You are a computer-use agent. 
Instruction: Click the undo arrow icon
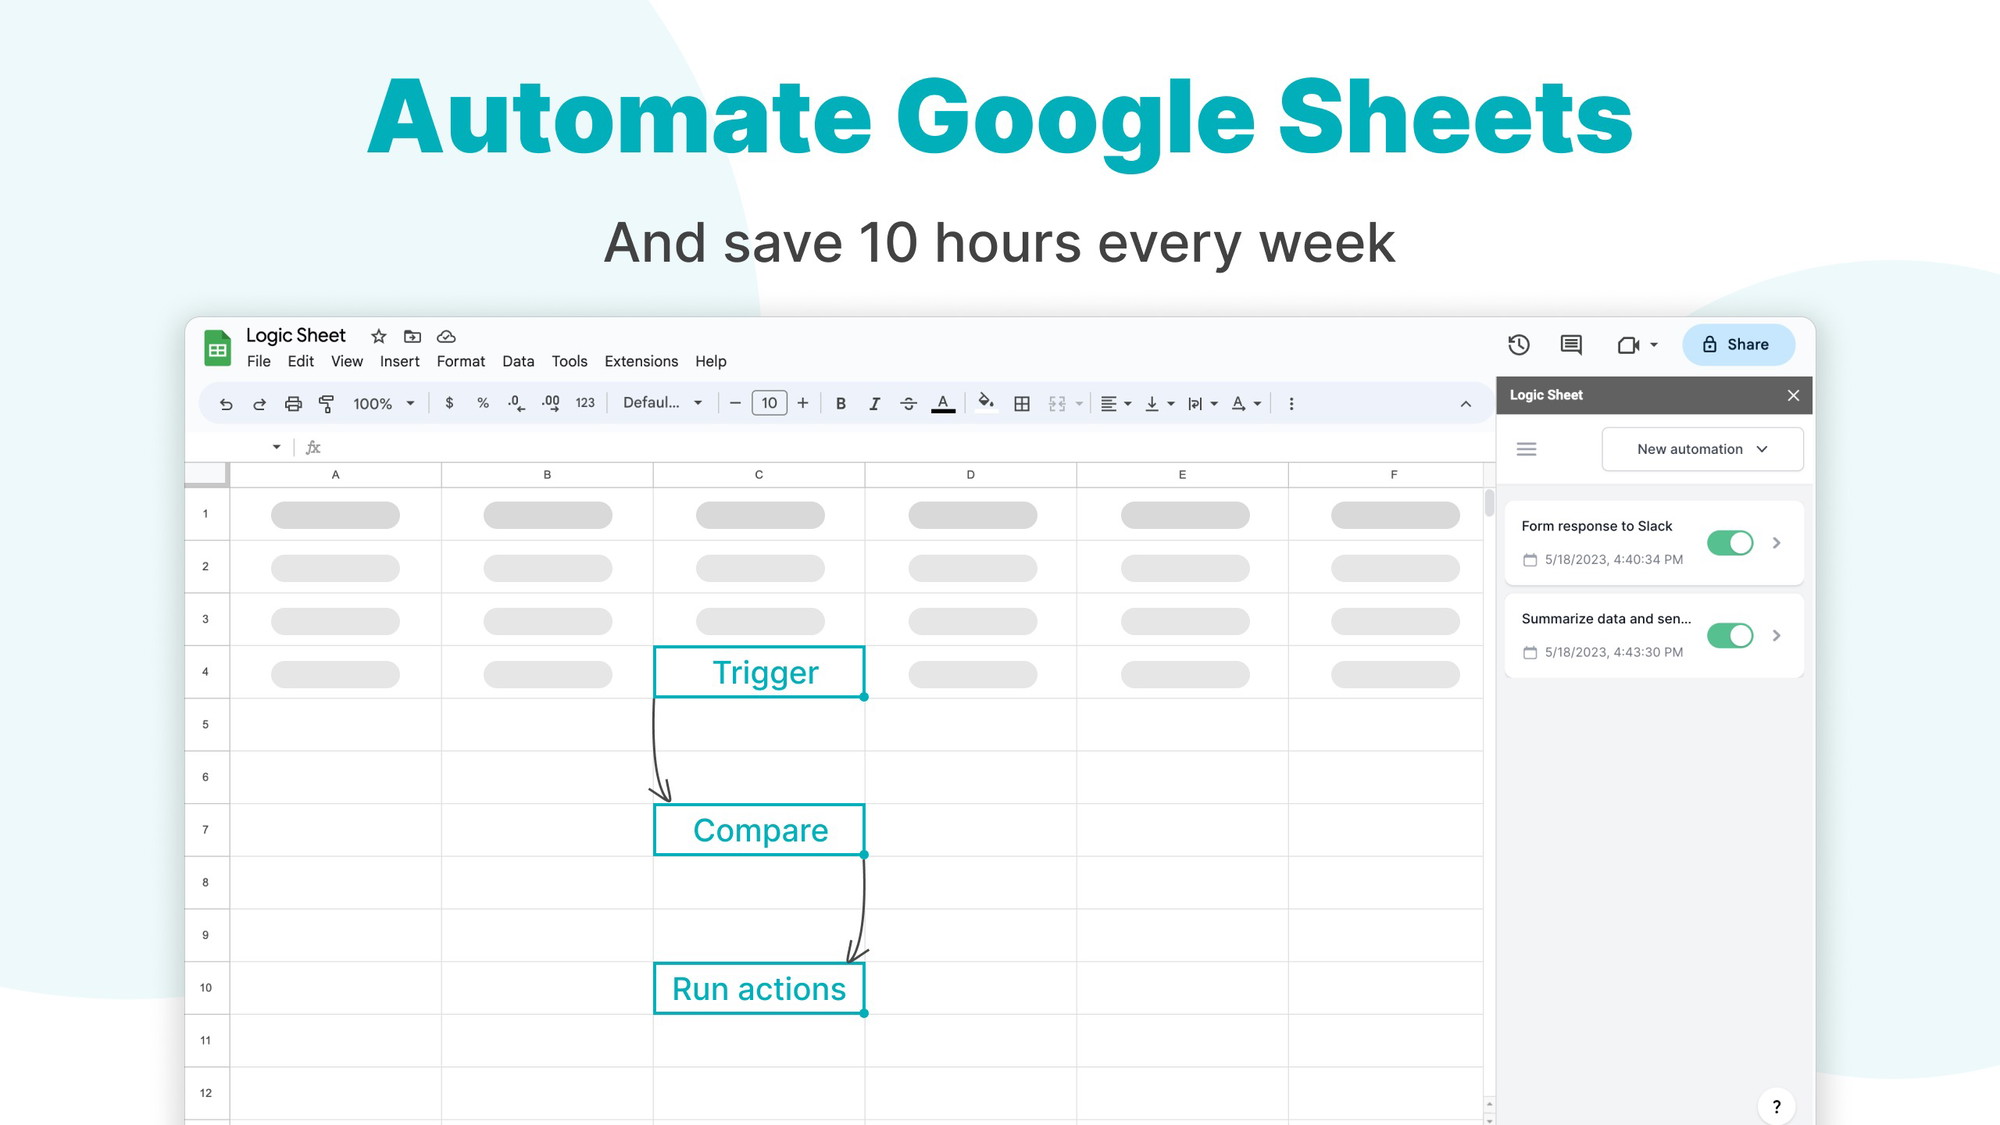click(x=225, y=404)
